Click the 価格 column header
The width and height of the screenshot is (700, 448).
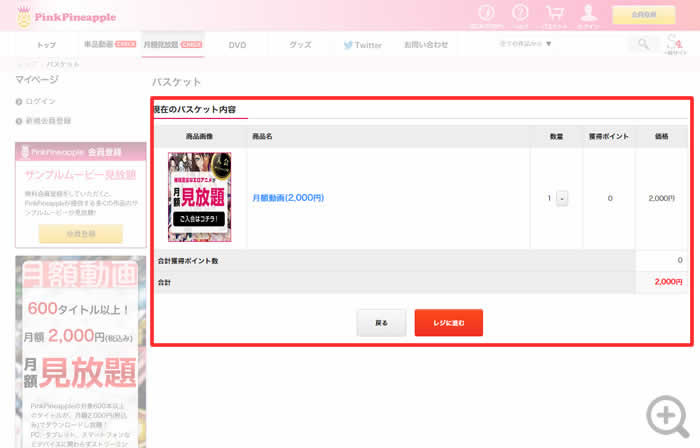[x=662, y=136]
